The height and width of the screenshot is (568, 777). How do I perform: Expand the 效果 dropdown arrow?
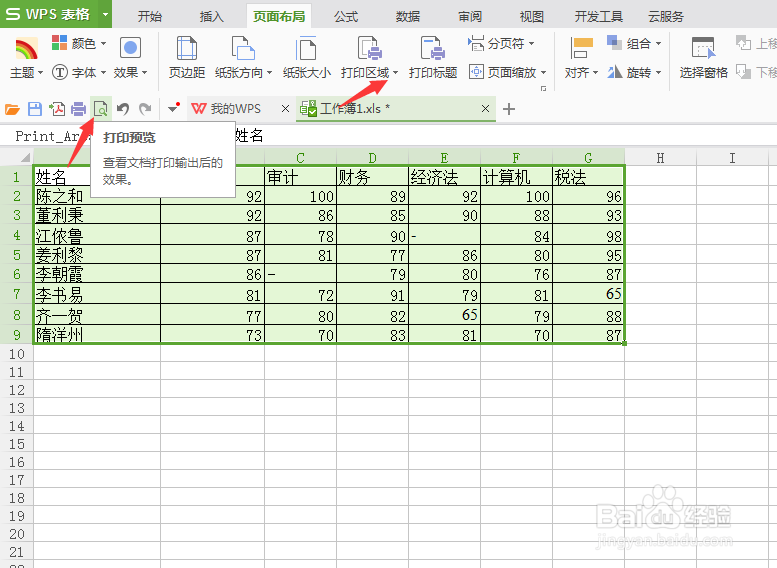145,73
